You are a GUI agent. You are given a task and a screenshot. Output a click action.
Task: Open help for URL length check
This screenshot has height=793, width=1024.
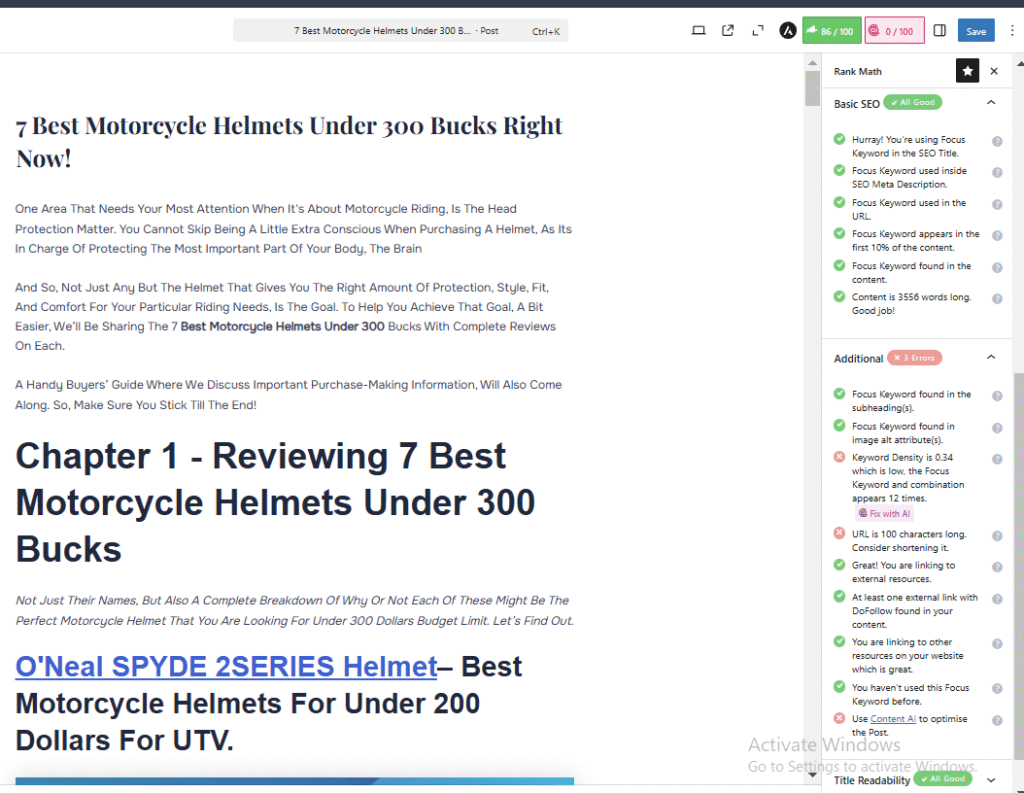pyautogui.click(x=997, y=536)
